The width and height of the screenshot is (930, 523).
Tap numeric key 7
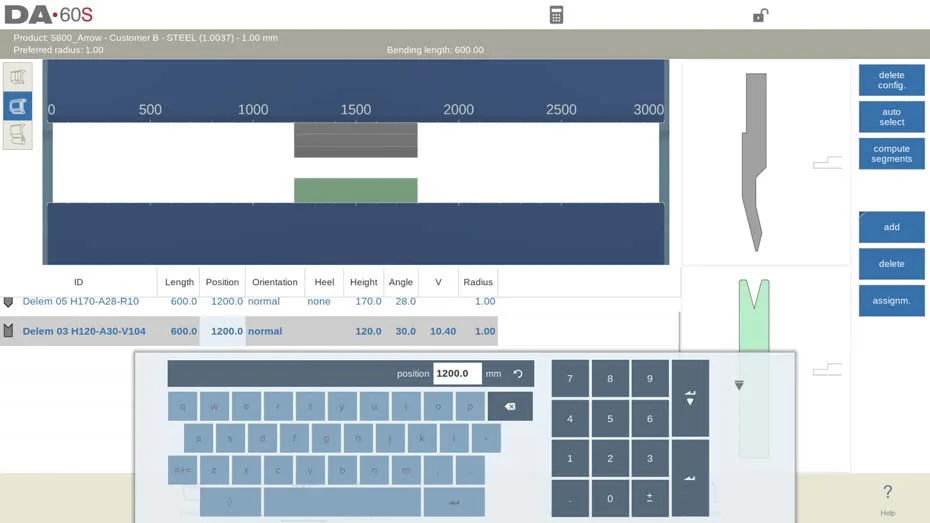[x=570, y=378]
